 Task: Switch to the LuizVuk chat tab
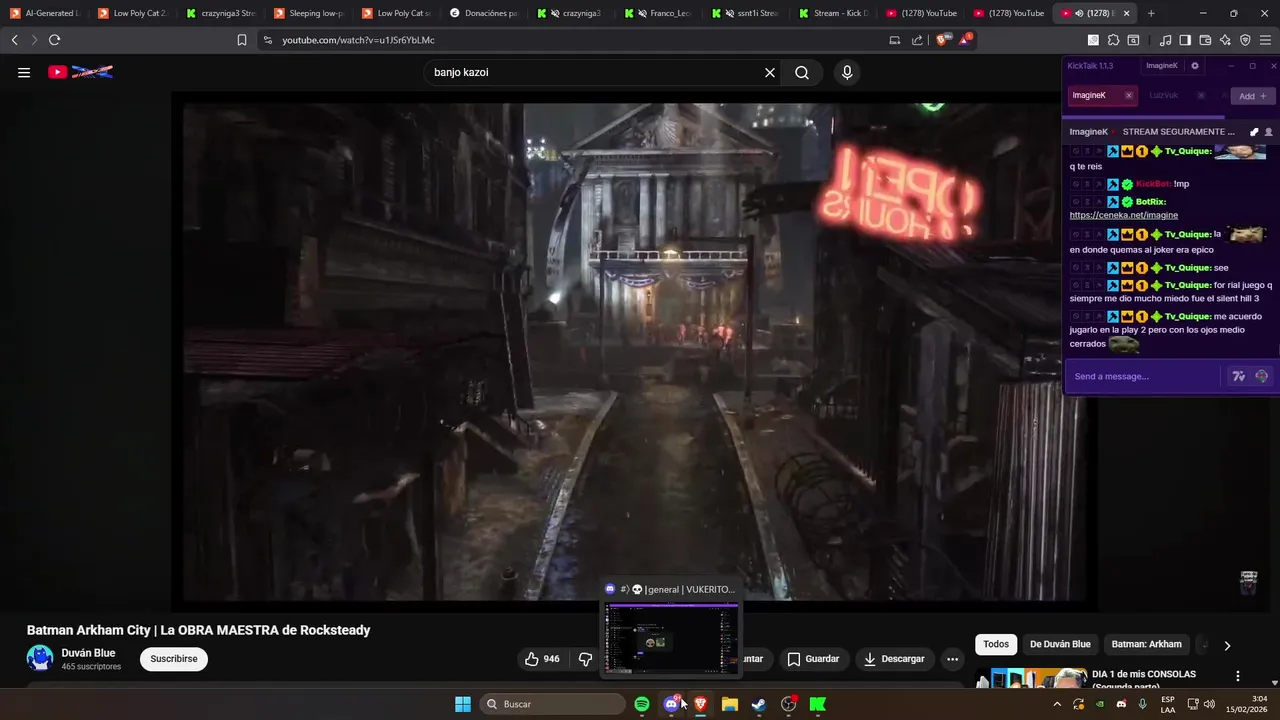click(1164, 96)
